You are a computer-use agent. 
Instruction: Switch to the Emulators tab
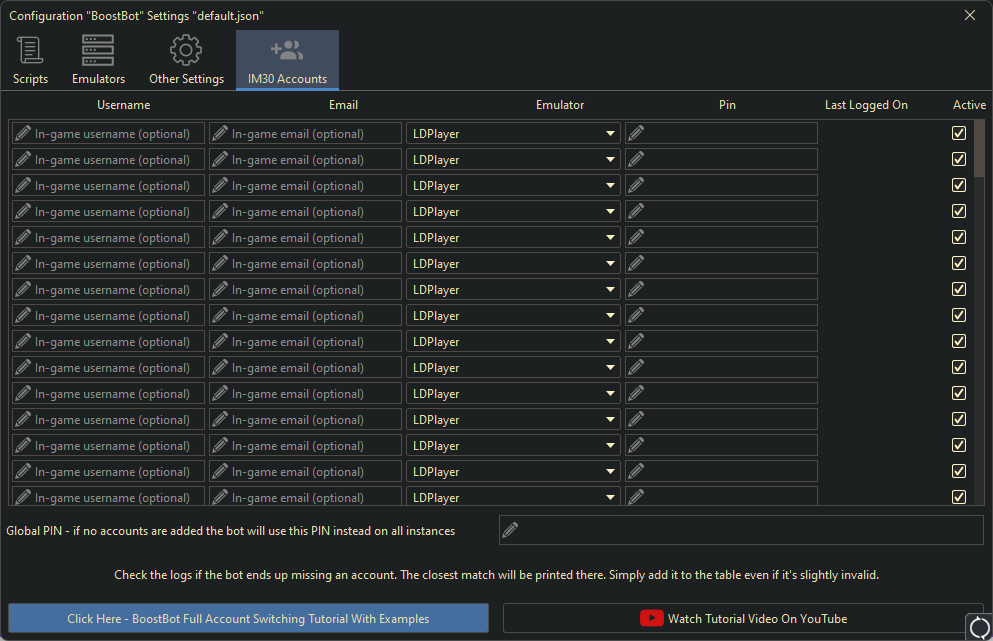(x=98, y=60)
